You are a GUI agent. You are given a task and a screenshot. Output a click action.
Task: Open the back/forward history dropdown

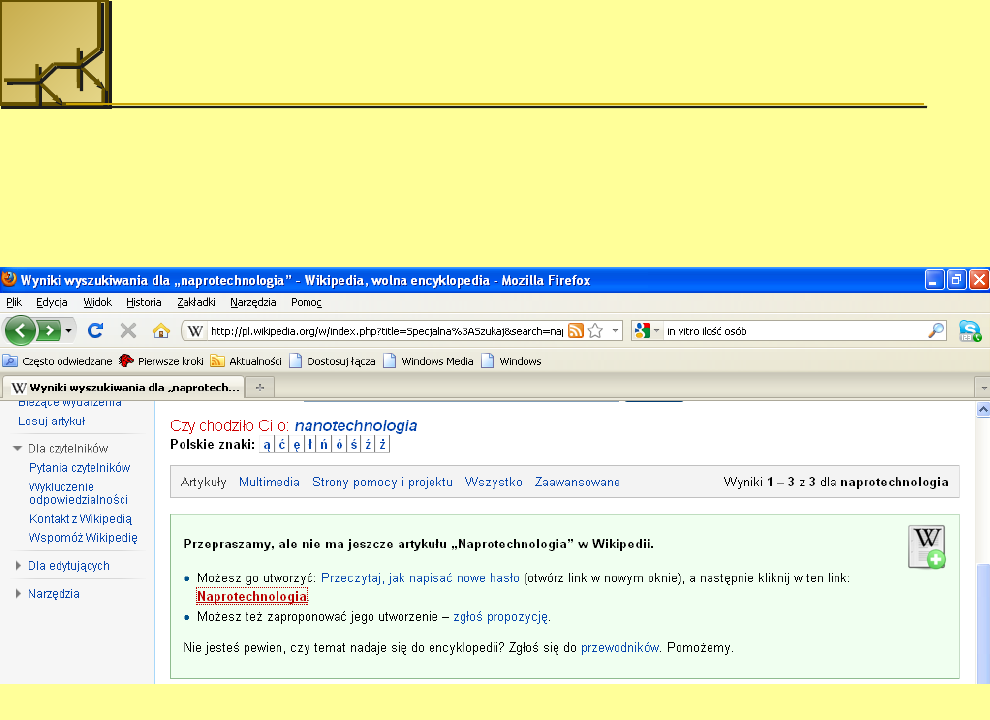coord(68,330)
